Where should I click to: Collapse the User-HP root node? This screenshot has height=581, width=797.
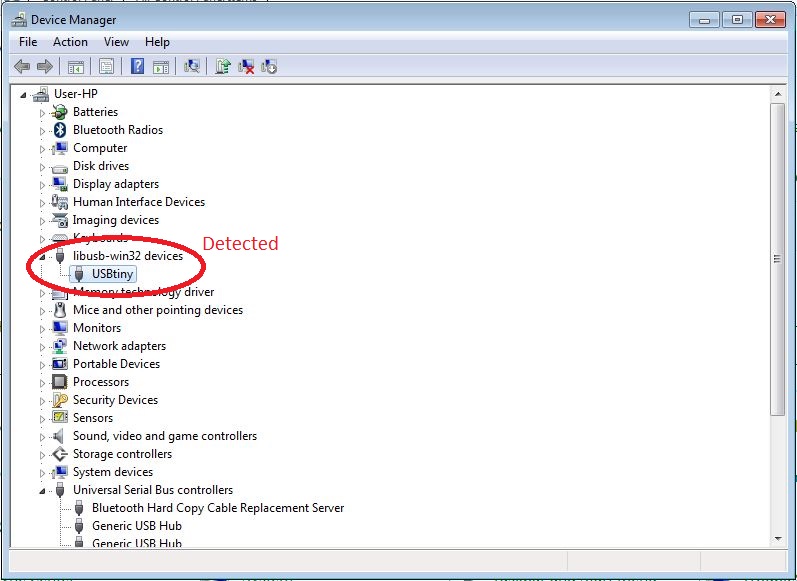(x=22, y=95)
